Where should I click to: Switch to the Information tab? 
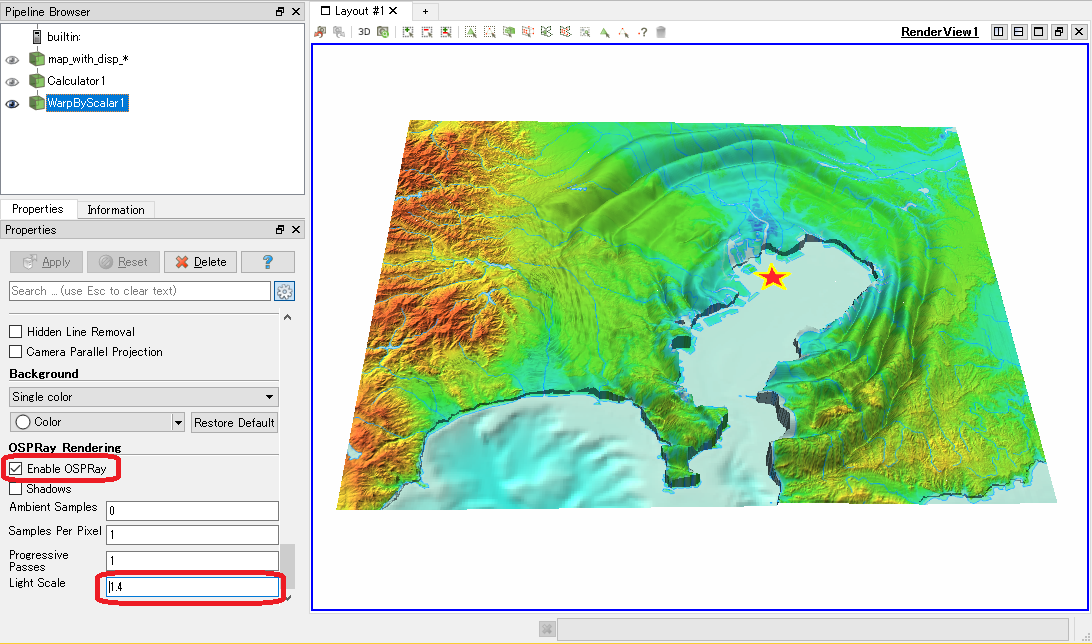(x=116, y=210)
